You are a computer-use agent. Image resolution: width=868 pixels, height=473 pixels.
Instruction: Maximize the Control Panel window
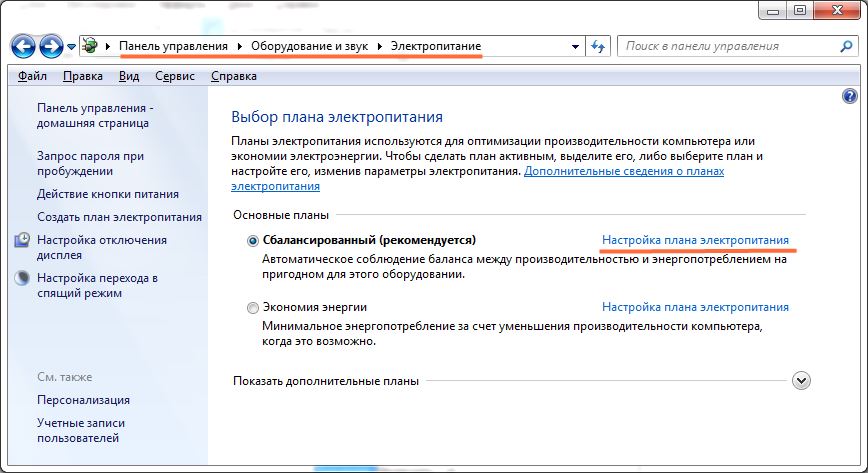(x=799, y=11)
